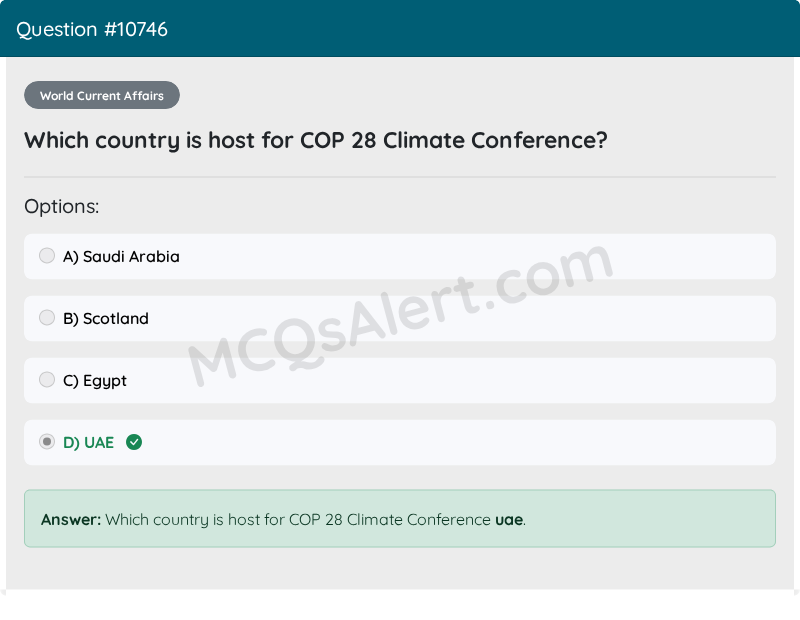This screenshot has height=620, width=800.
Task: Click the green Answer explanation box
Action: click(400, 518)
